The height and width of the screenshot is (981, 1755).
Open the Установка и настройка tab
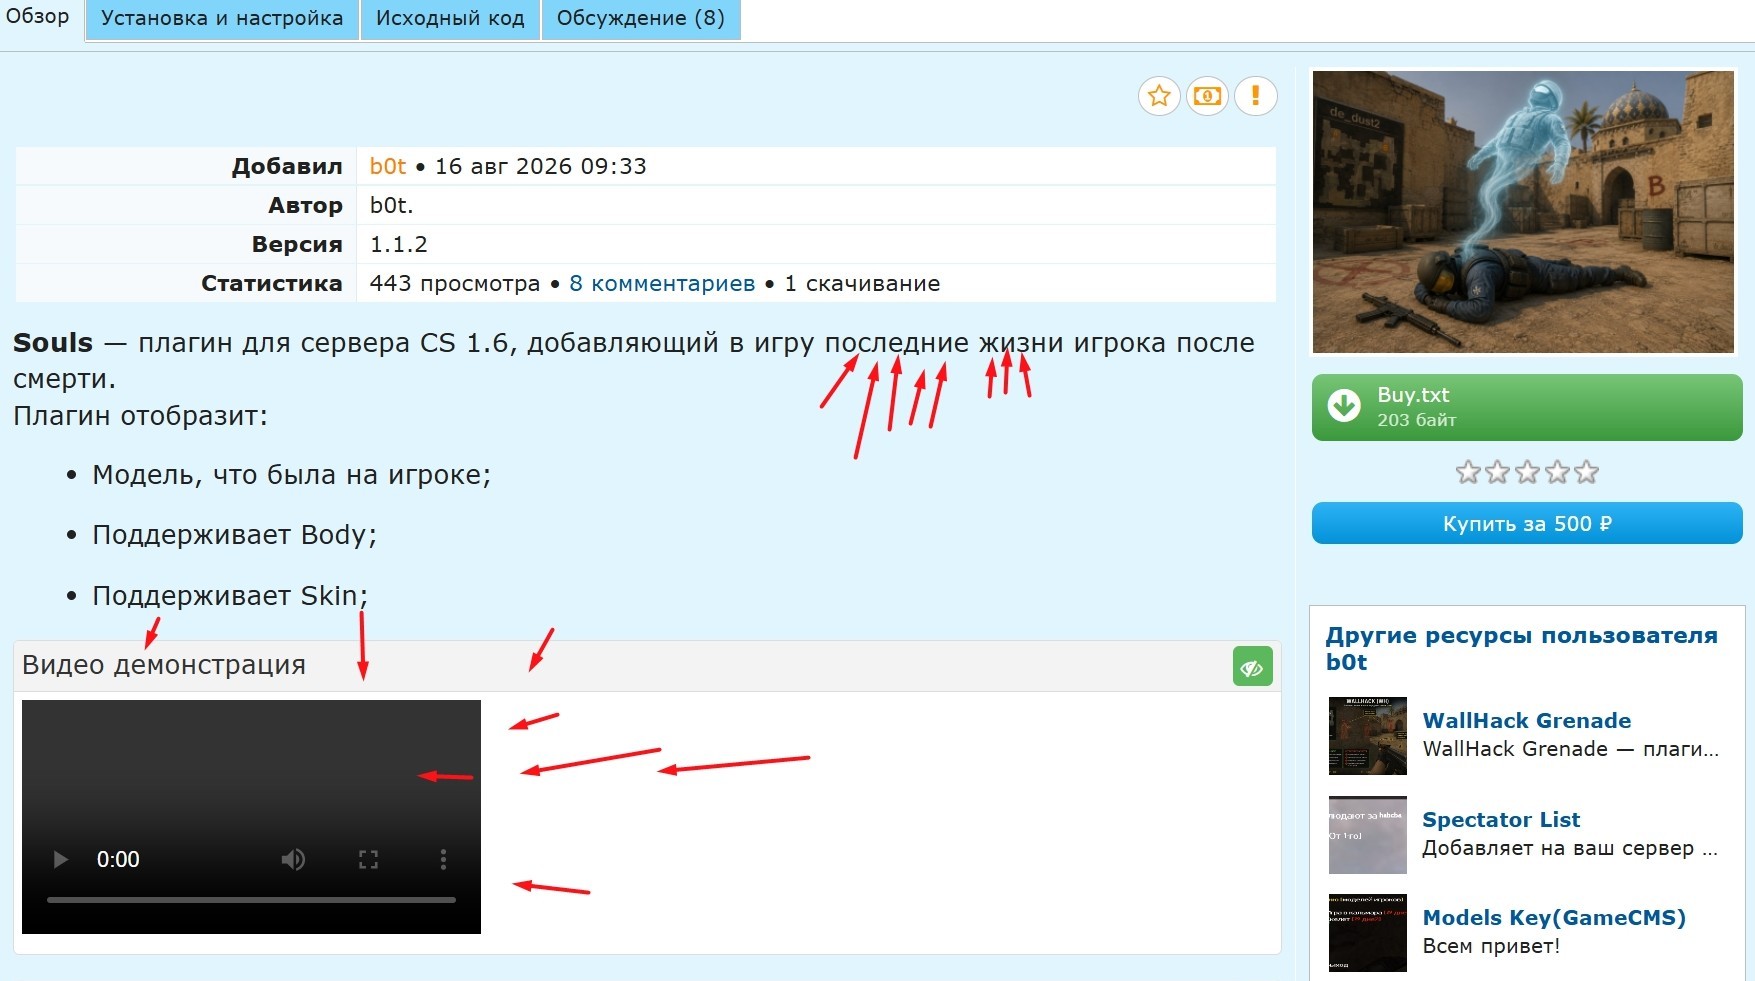222,19
